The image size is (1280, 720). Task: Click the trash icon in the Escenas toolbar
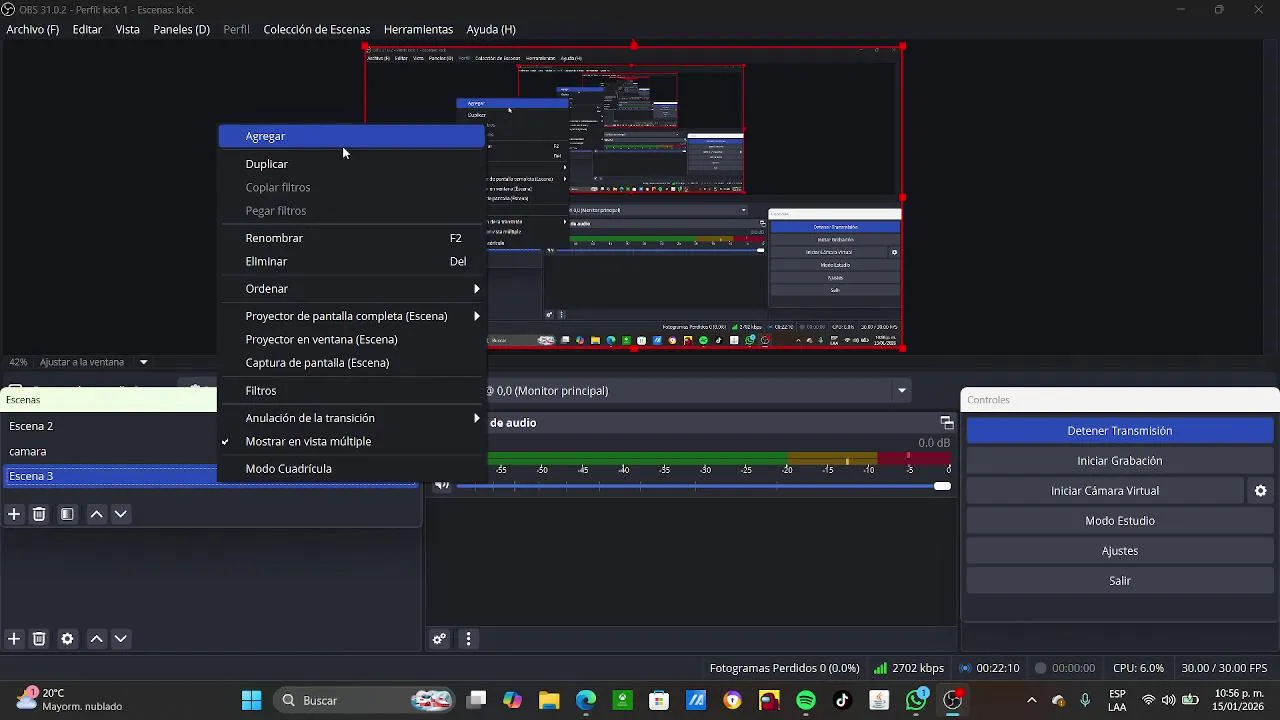click(39, 514)
